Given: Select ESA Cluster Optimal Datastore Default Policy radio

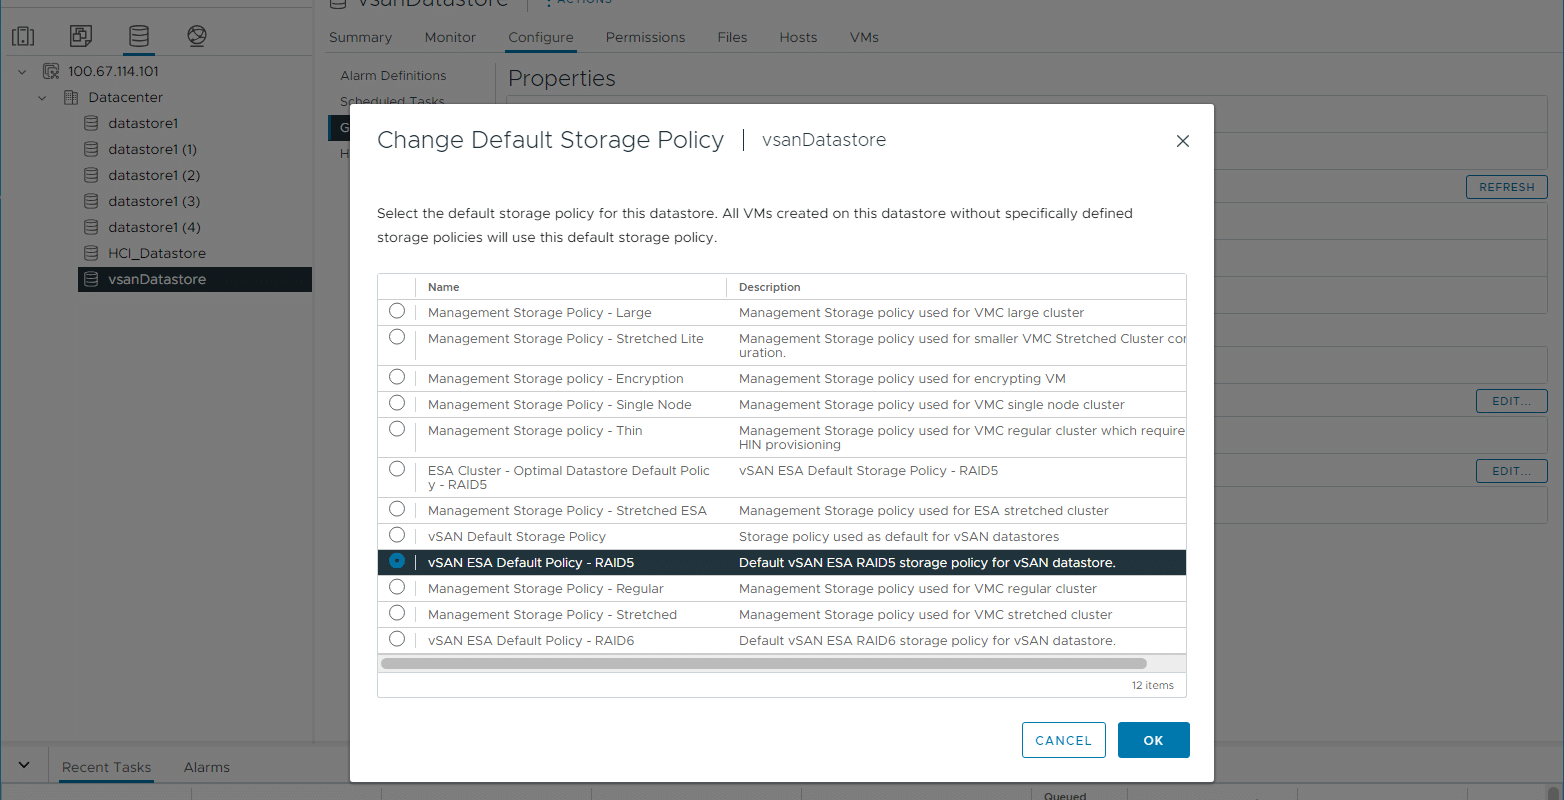Looking at the screenshot, I should tap(397, 469).
